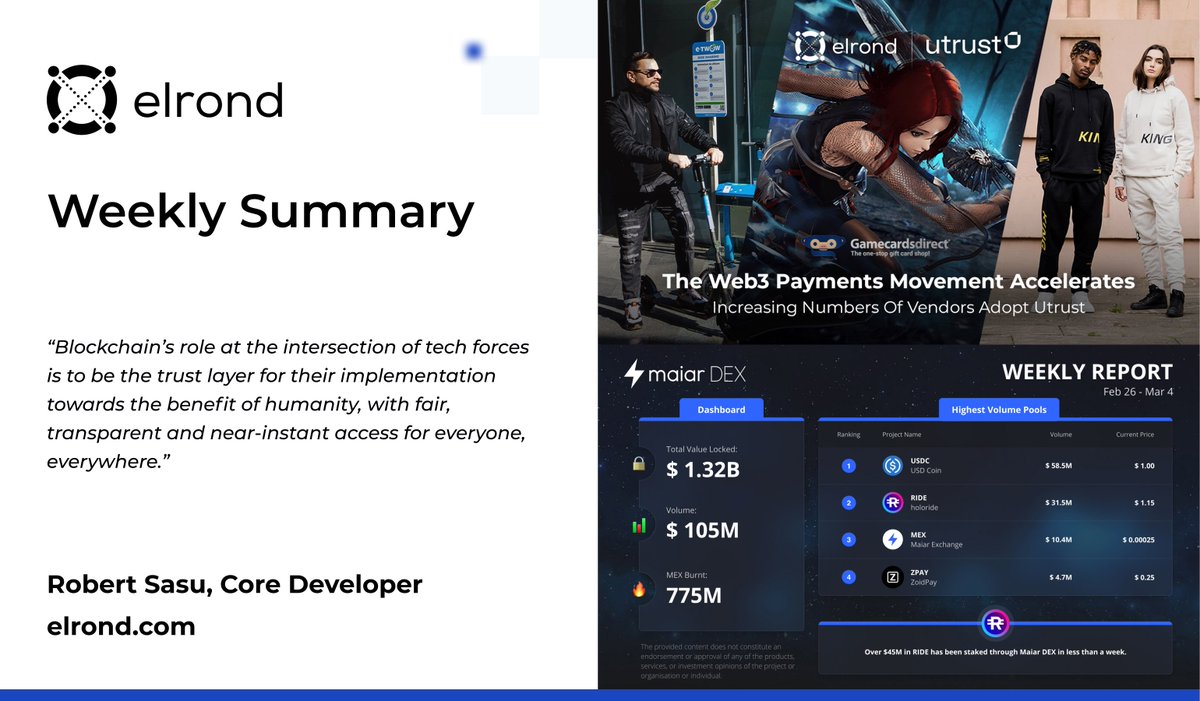1200x701 pixels.
Task: Click the Over $45M in RIDE staked note
Action: [995, 651]
